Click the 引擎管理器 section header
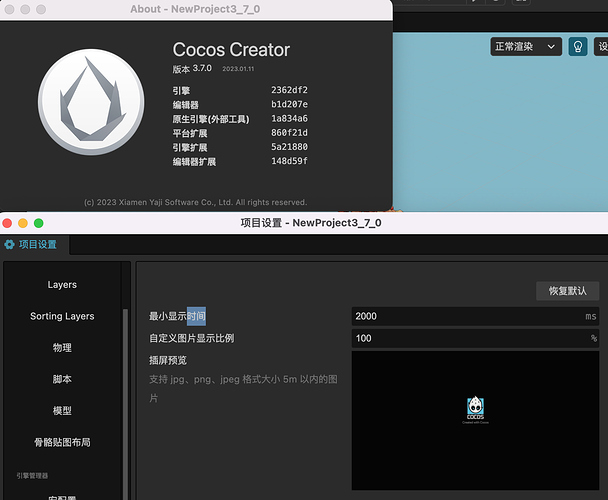 (32, 476)
